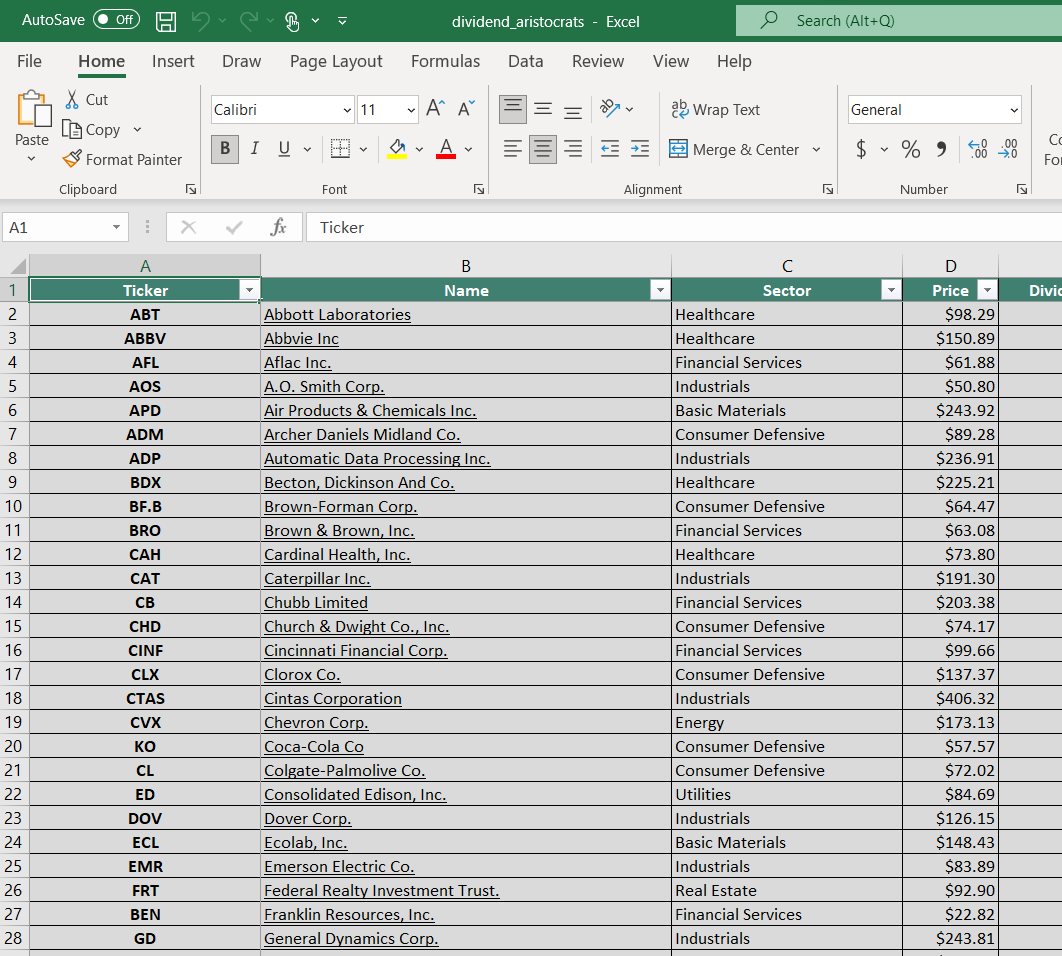The width and height of the screenshot is (1062, 956).
Task: Click the Save icon in title bar
Action: coord(167,21)
